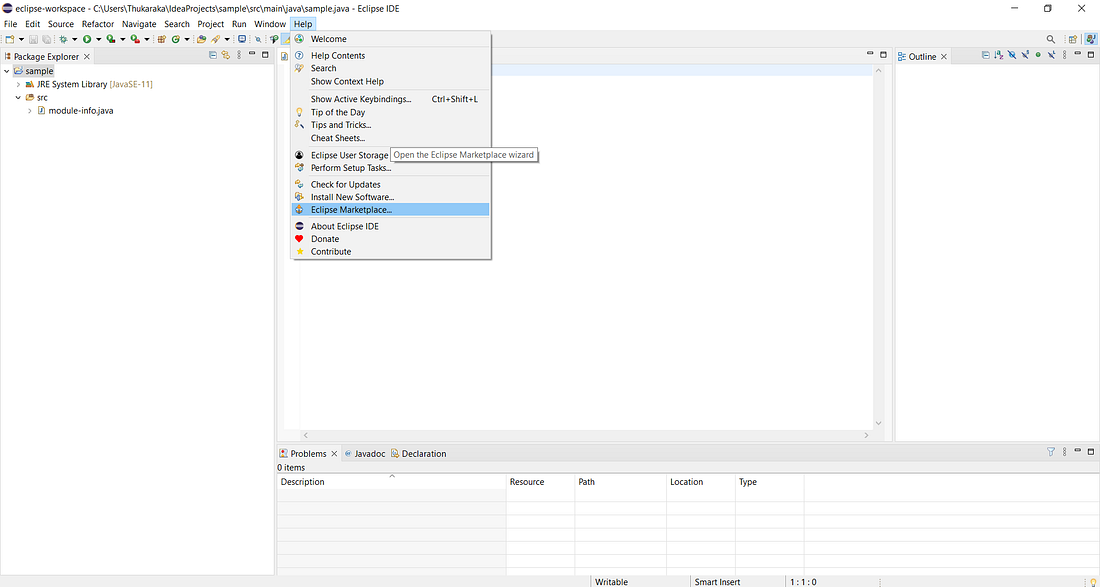1100x587 pixels.
Task: Switch to the Java perspective icon at top right
Action: (x=1090, y=37)
